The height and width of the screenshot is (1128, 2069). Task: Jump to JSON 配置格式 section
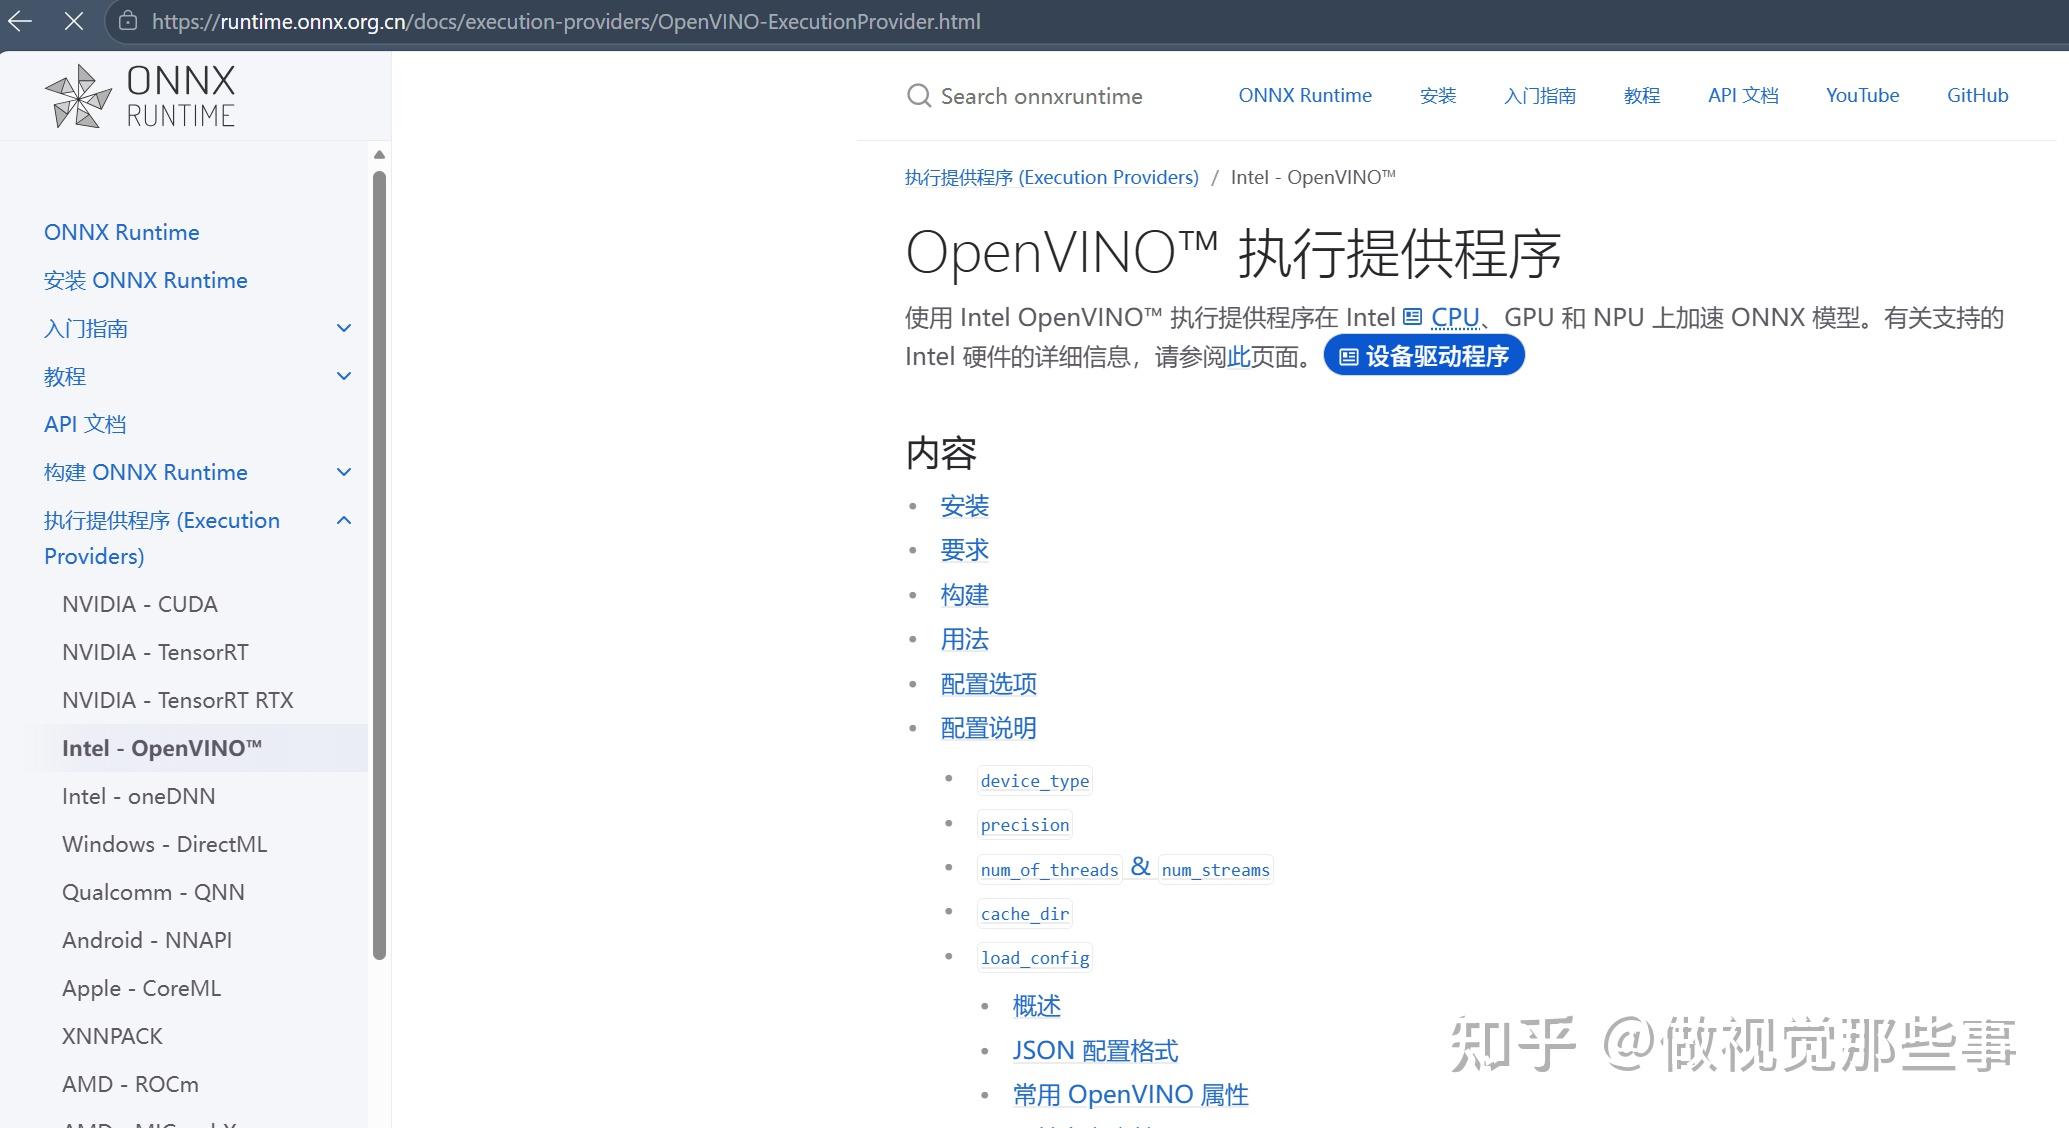pyautogui.click(x=1095, y=1051)
